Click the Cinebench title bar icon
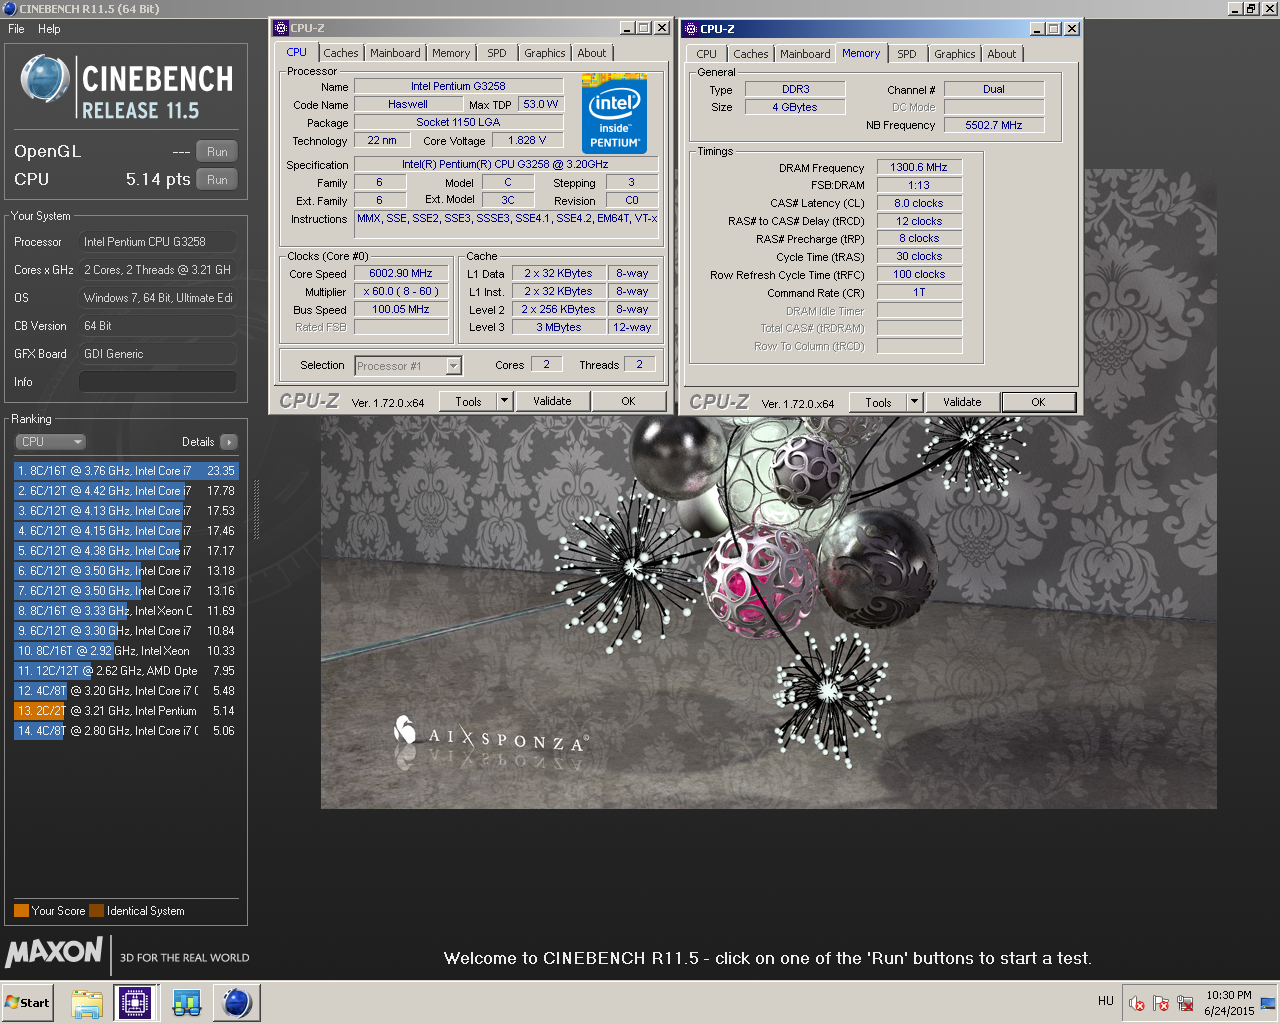 pos(10,9)
